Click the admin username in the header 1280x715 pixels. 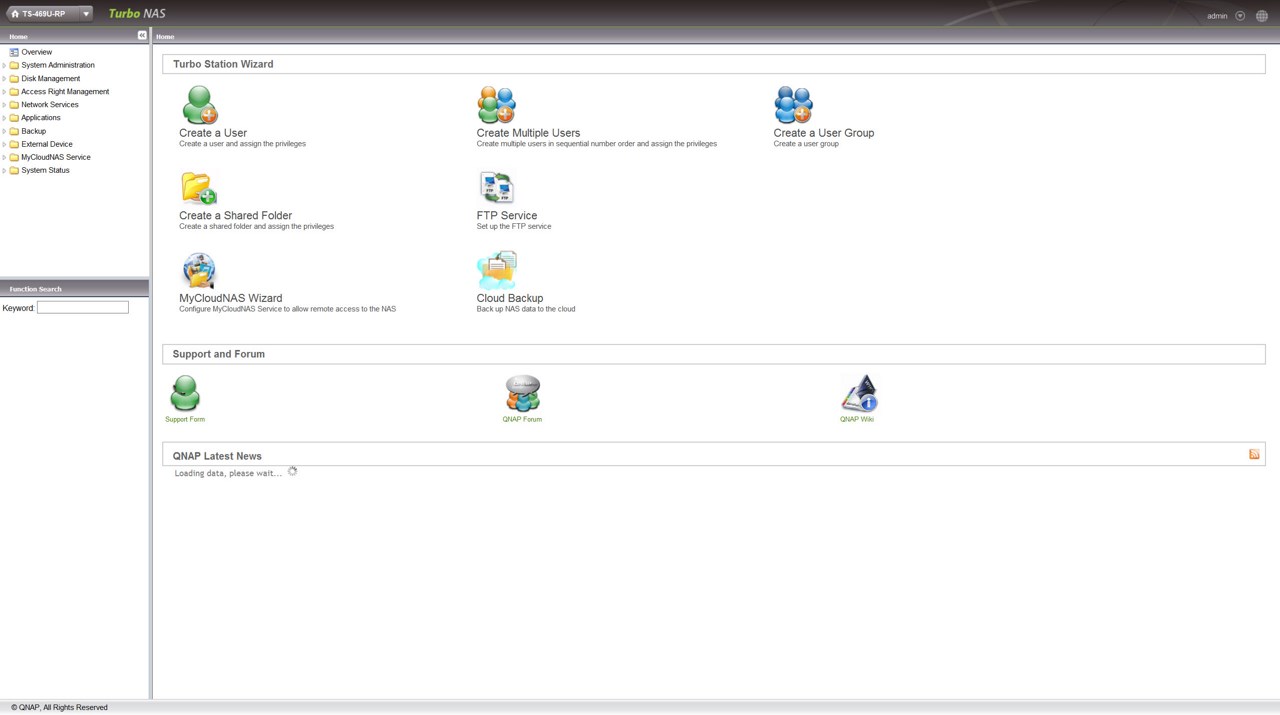(x=1217, y=16)
